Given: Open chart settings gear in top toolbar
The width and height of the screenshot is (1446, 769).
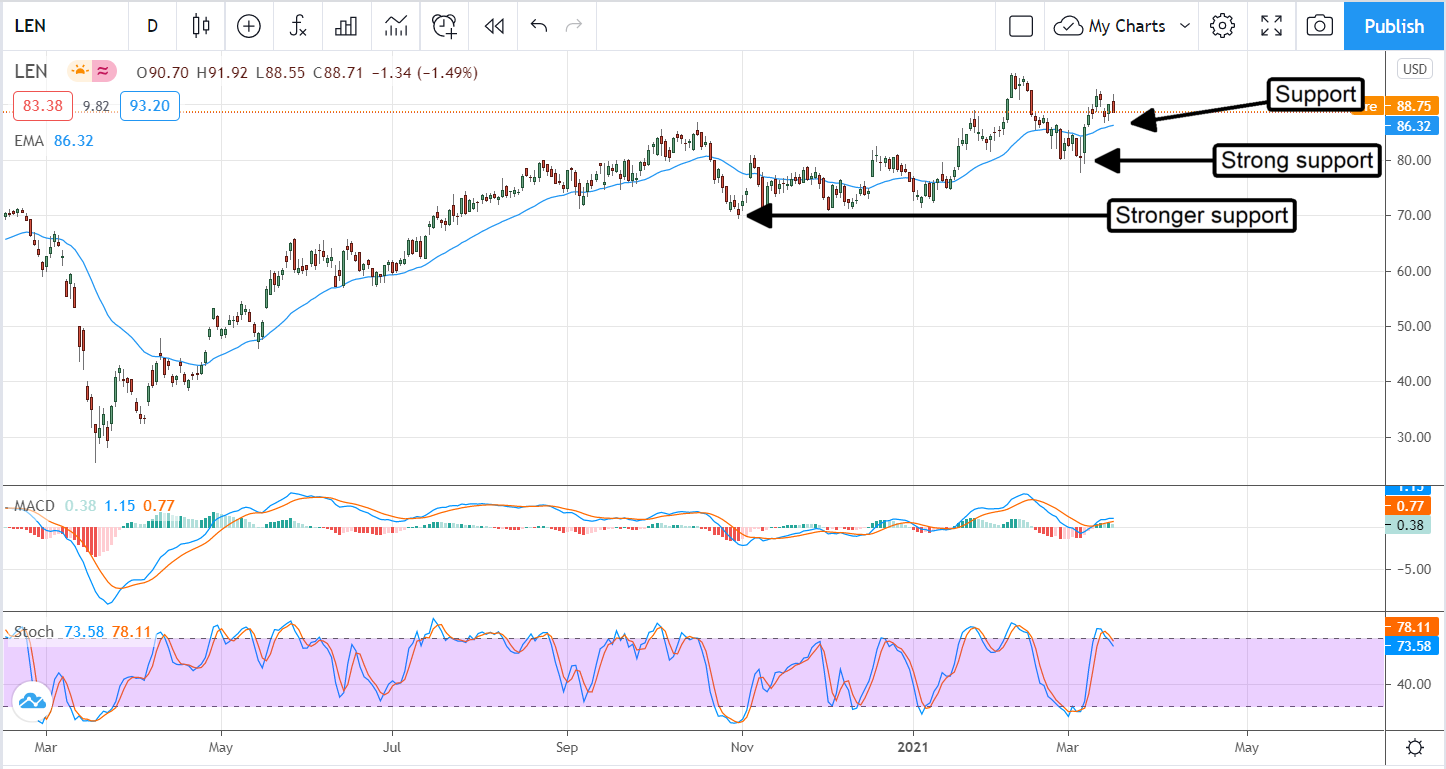Looking at the screenshot, I should point(1222,26).
